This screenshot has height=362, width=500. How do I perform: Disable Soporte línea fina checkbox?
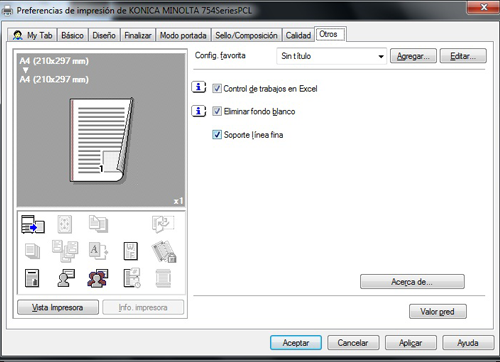(217, 135)
